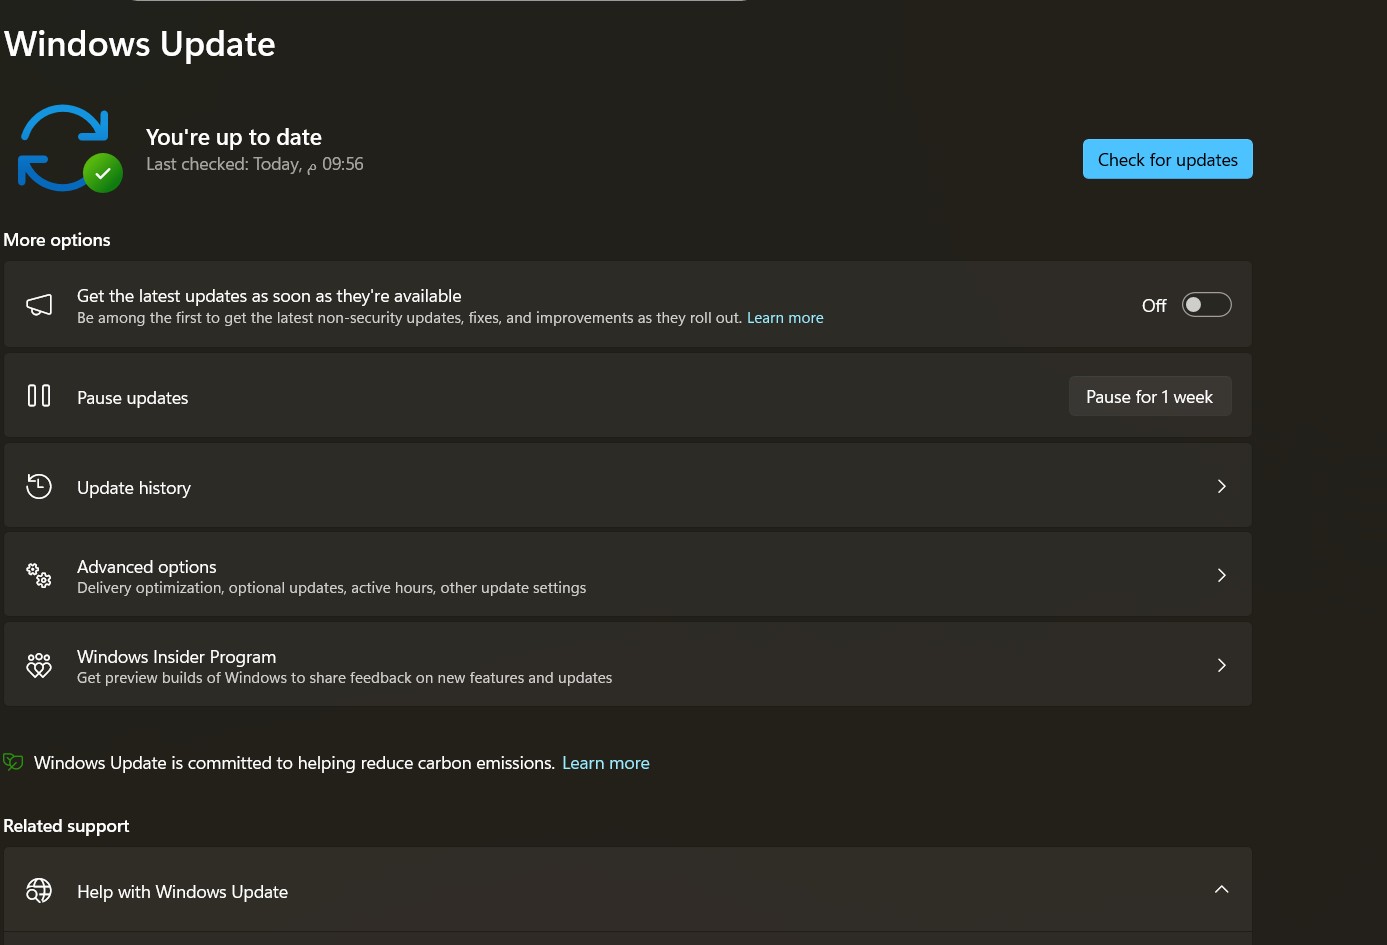Click the globe icon for Help with Windows Update

pyautogui.click(x=39, y=890)
